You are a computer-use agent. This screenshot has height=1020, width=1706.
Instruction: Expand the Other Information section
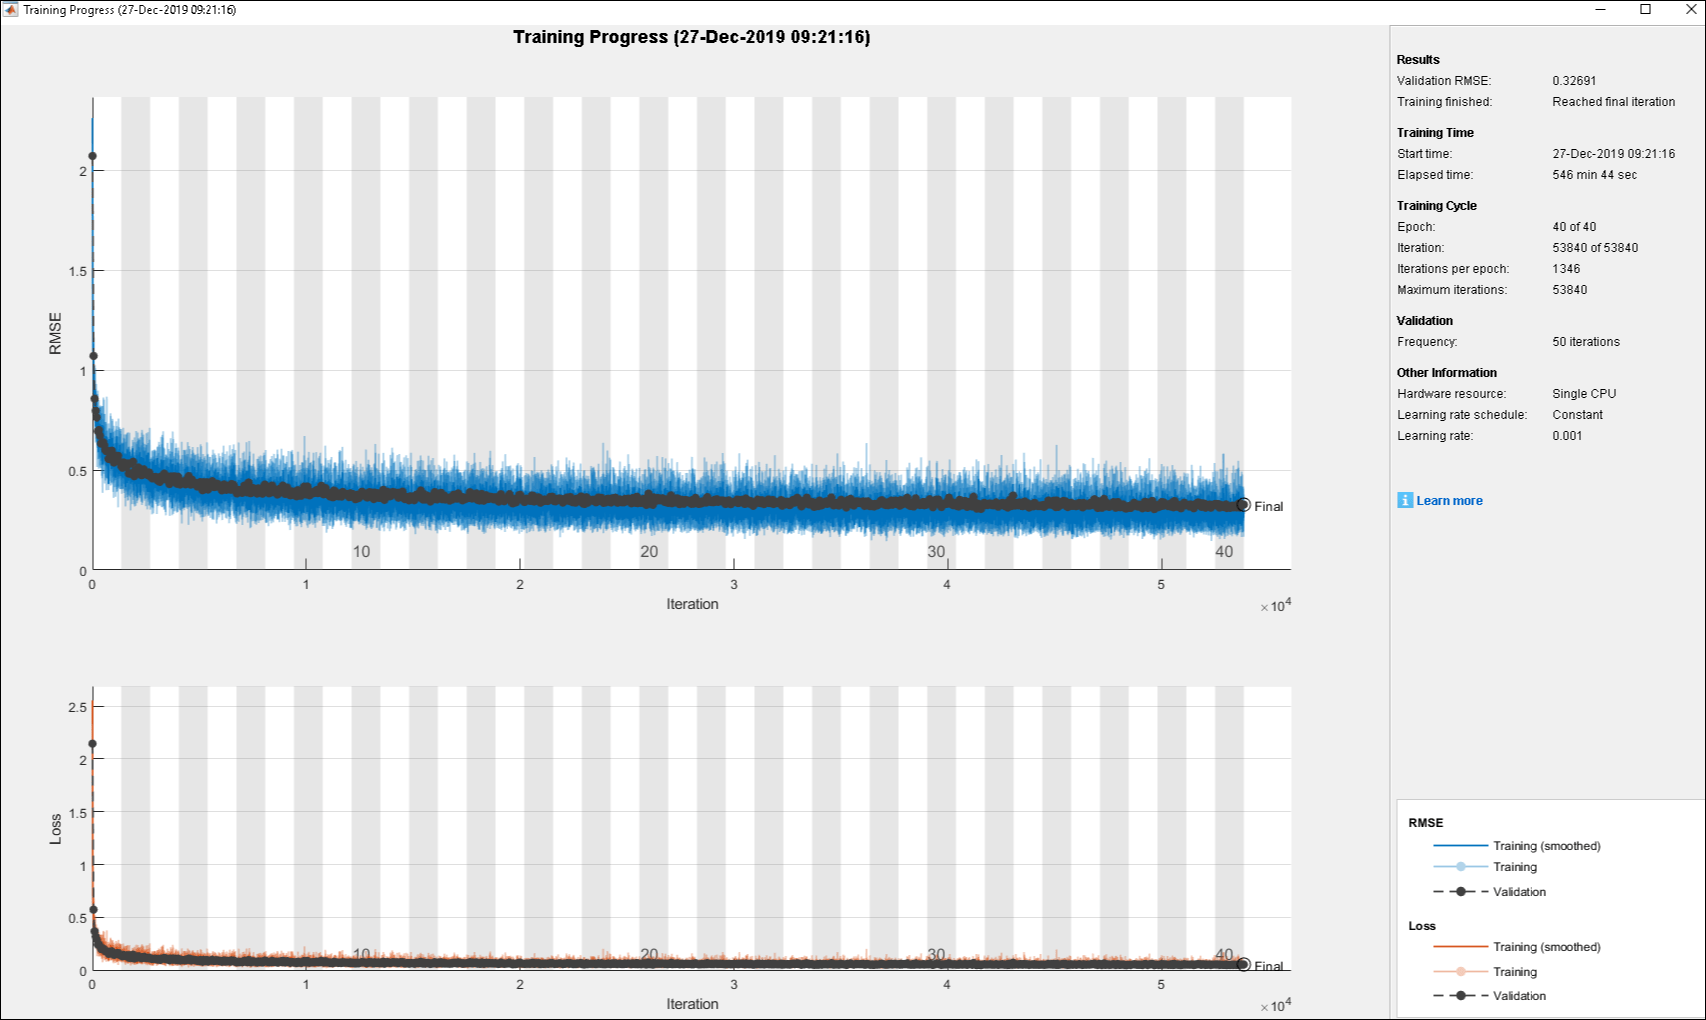[x=1446, y=372]
